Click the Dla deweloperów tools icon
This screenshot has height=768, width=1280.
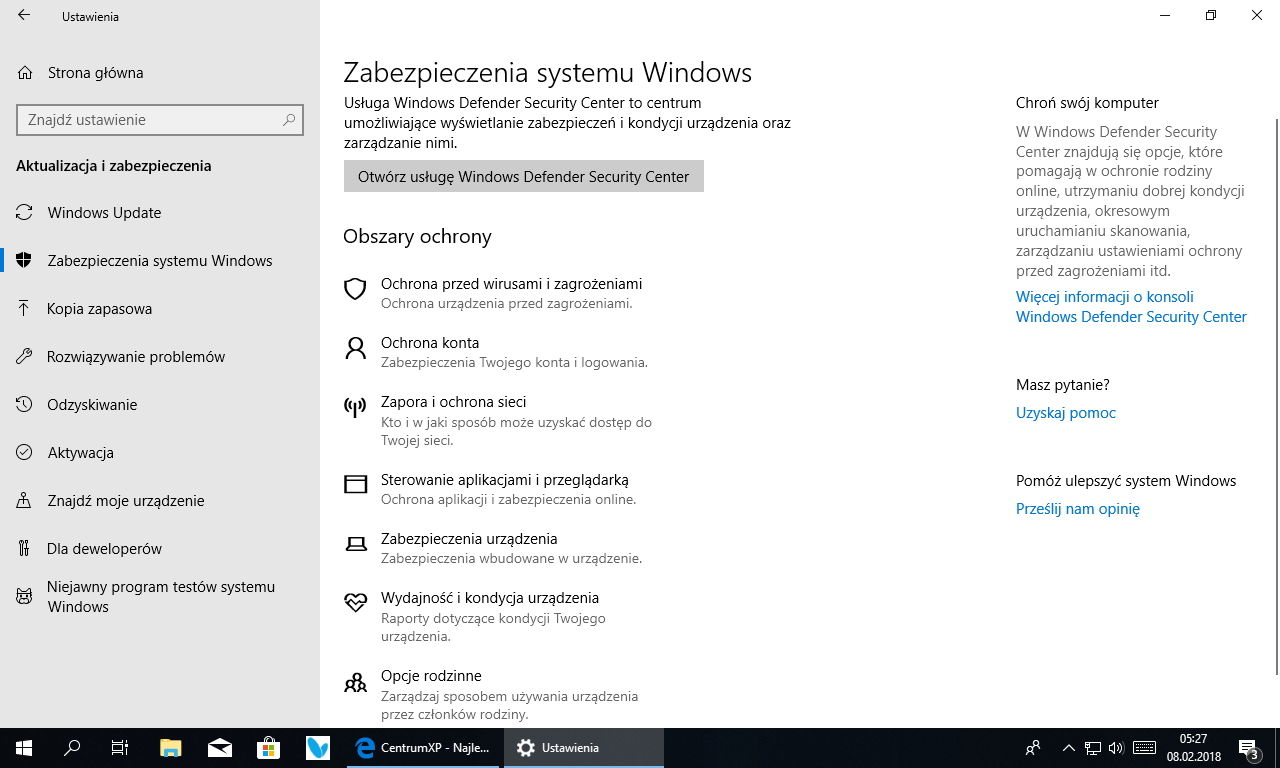point(24,549)
